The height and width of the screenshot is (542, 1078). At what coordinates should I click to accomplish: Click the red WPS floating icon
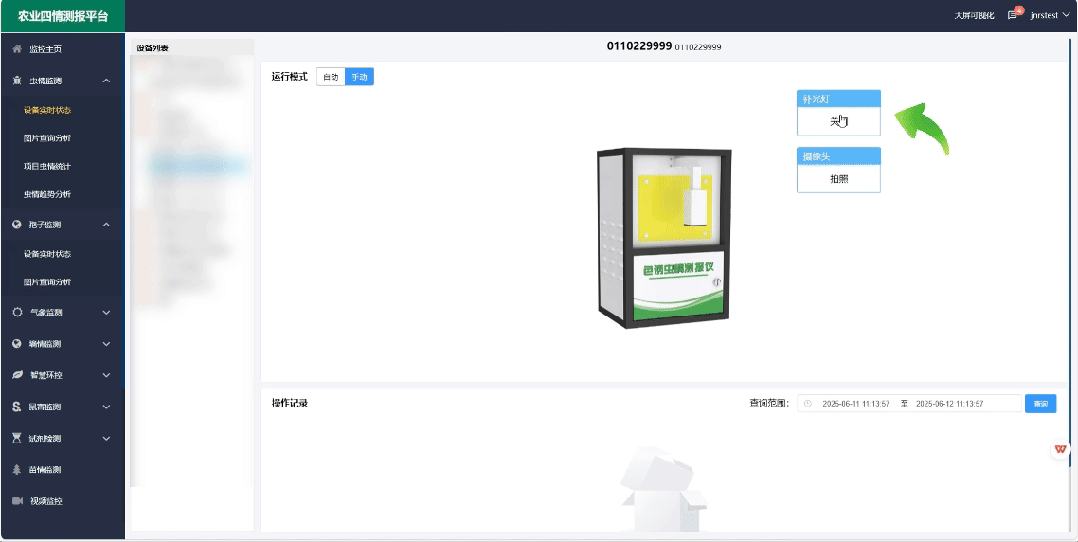point(1060,450)
